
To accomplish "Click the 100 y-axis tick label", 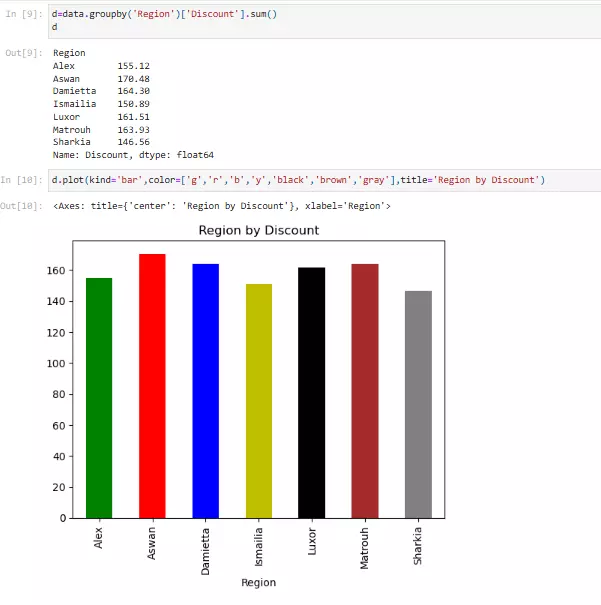I will click(56, 363).
